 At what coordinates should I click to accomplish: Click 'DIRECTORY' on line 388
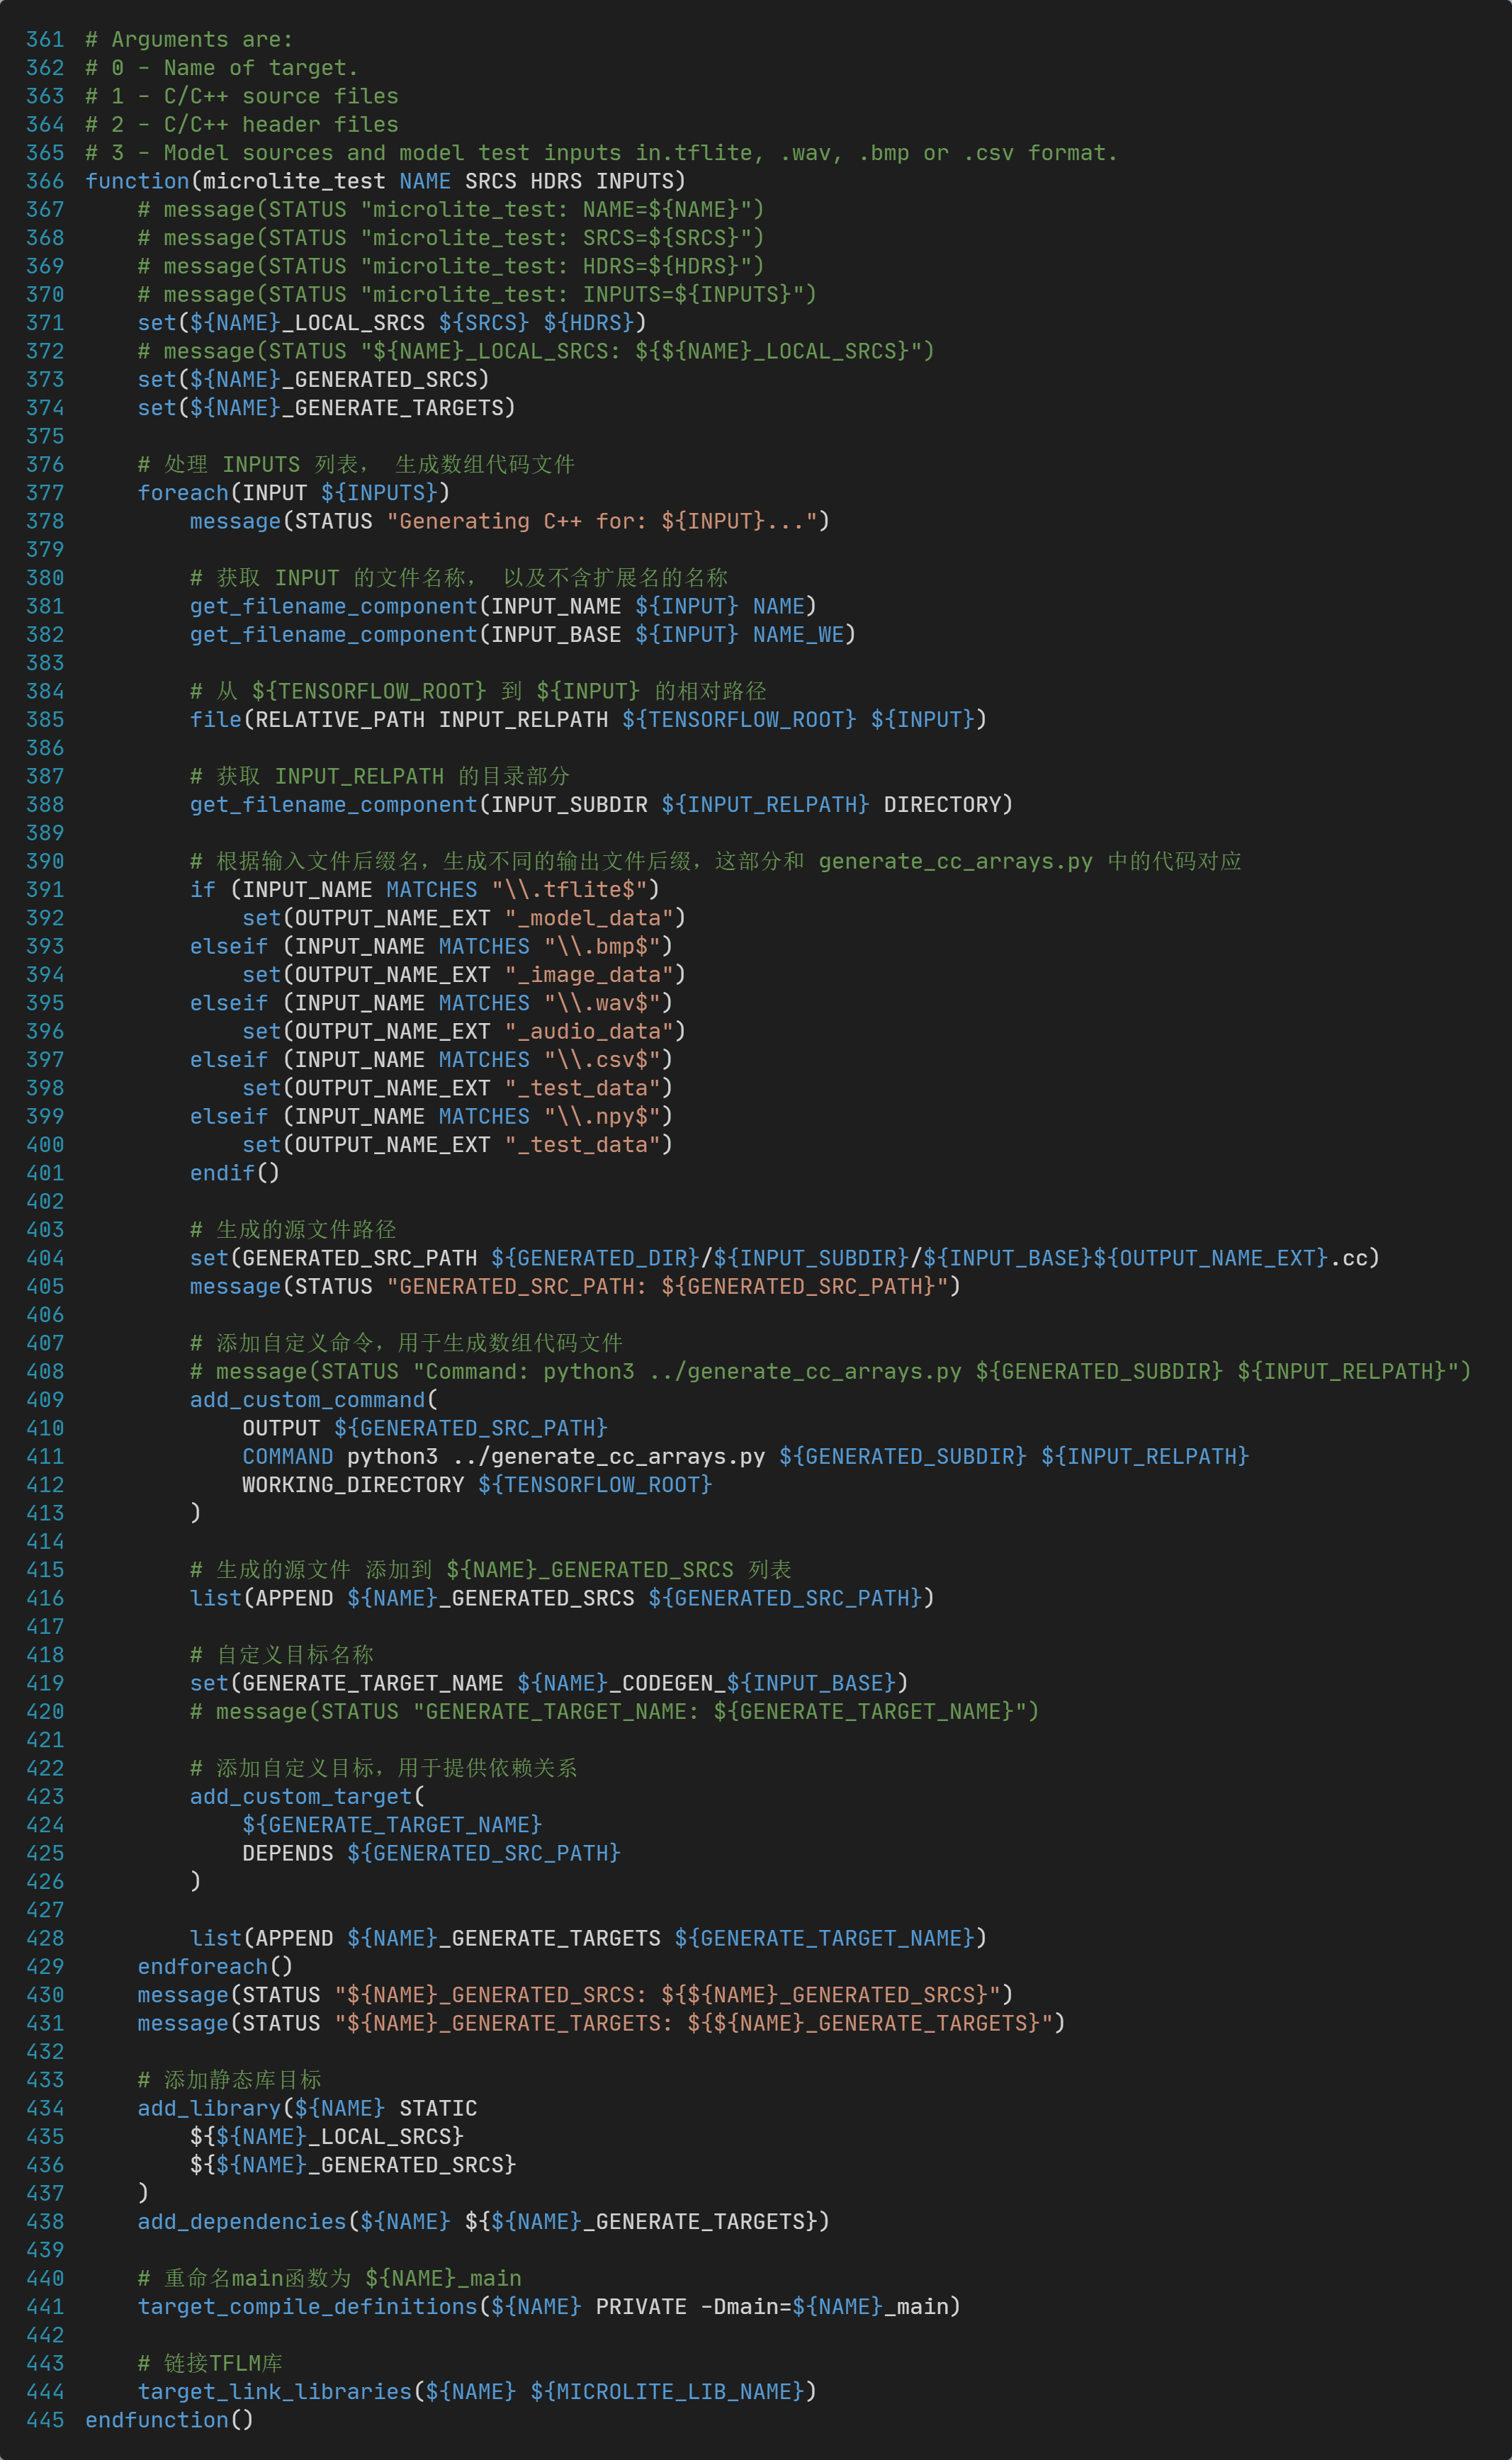(942, 805)
